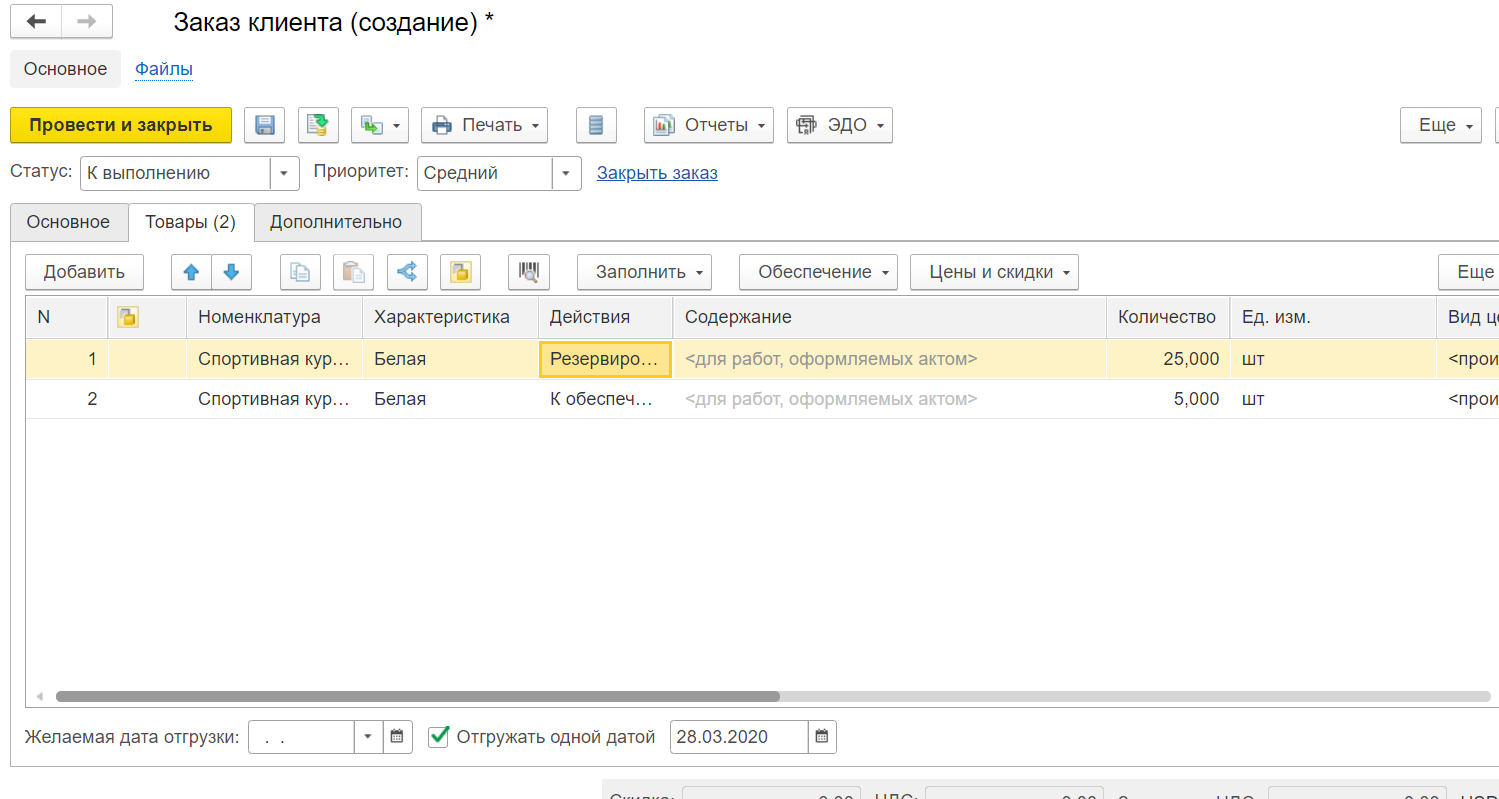
Task: Open the document structure list icon
Action: coord(596,125)
